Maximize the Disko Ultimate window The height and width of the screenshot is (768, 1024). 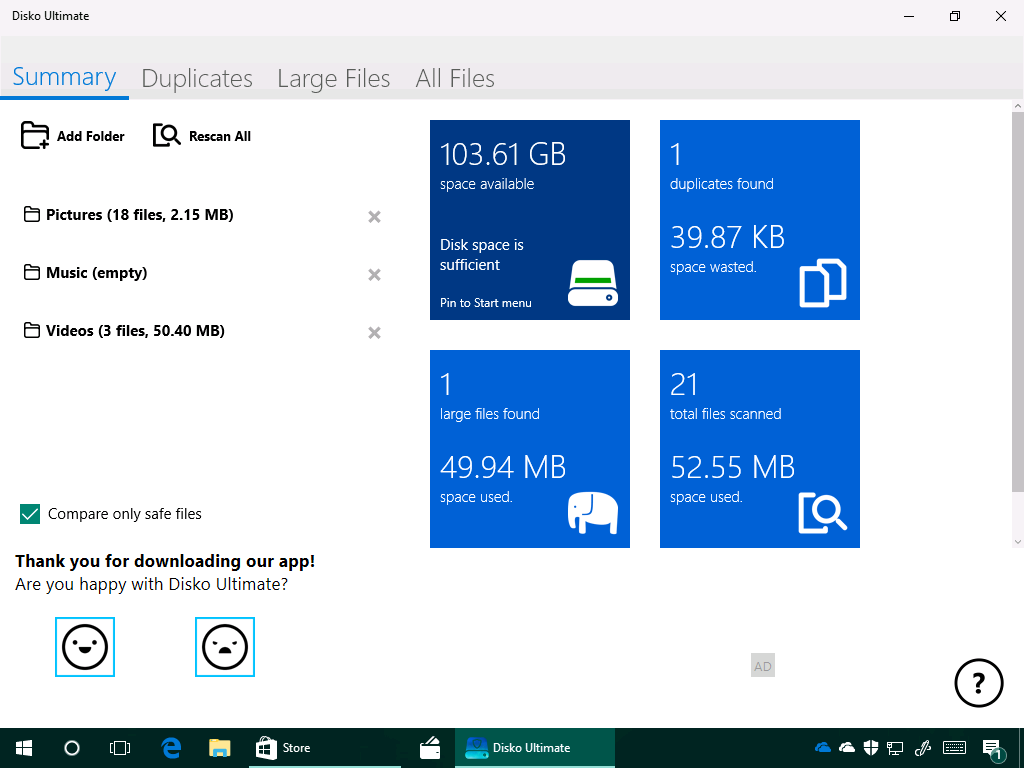955,16
